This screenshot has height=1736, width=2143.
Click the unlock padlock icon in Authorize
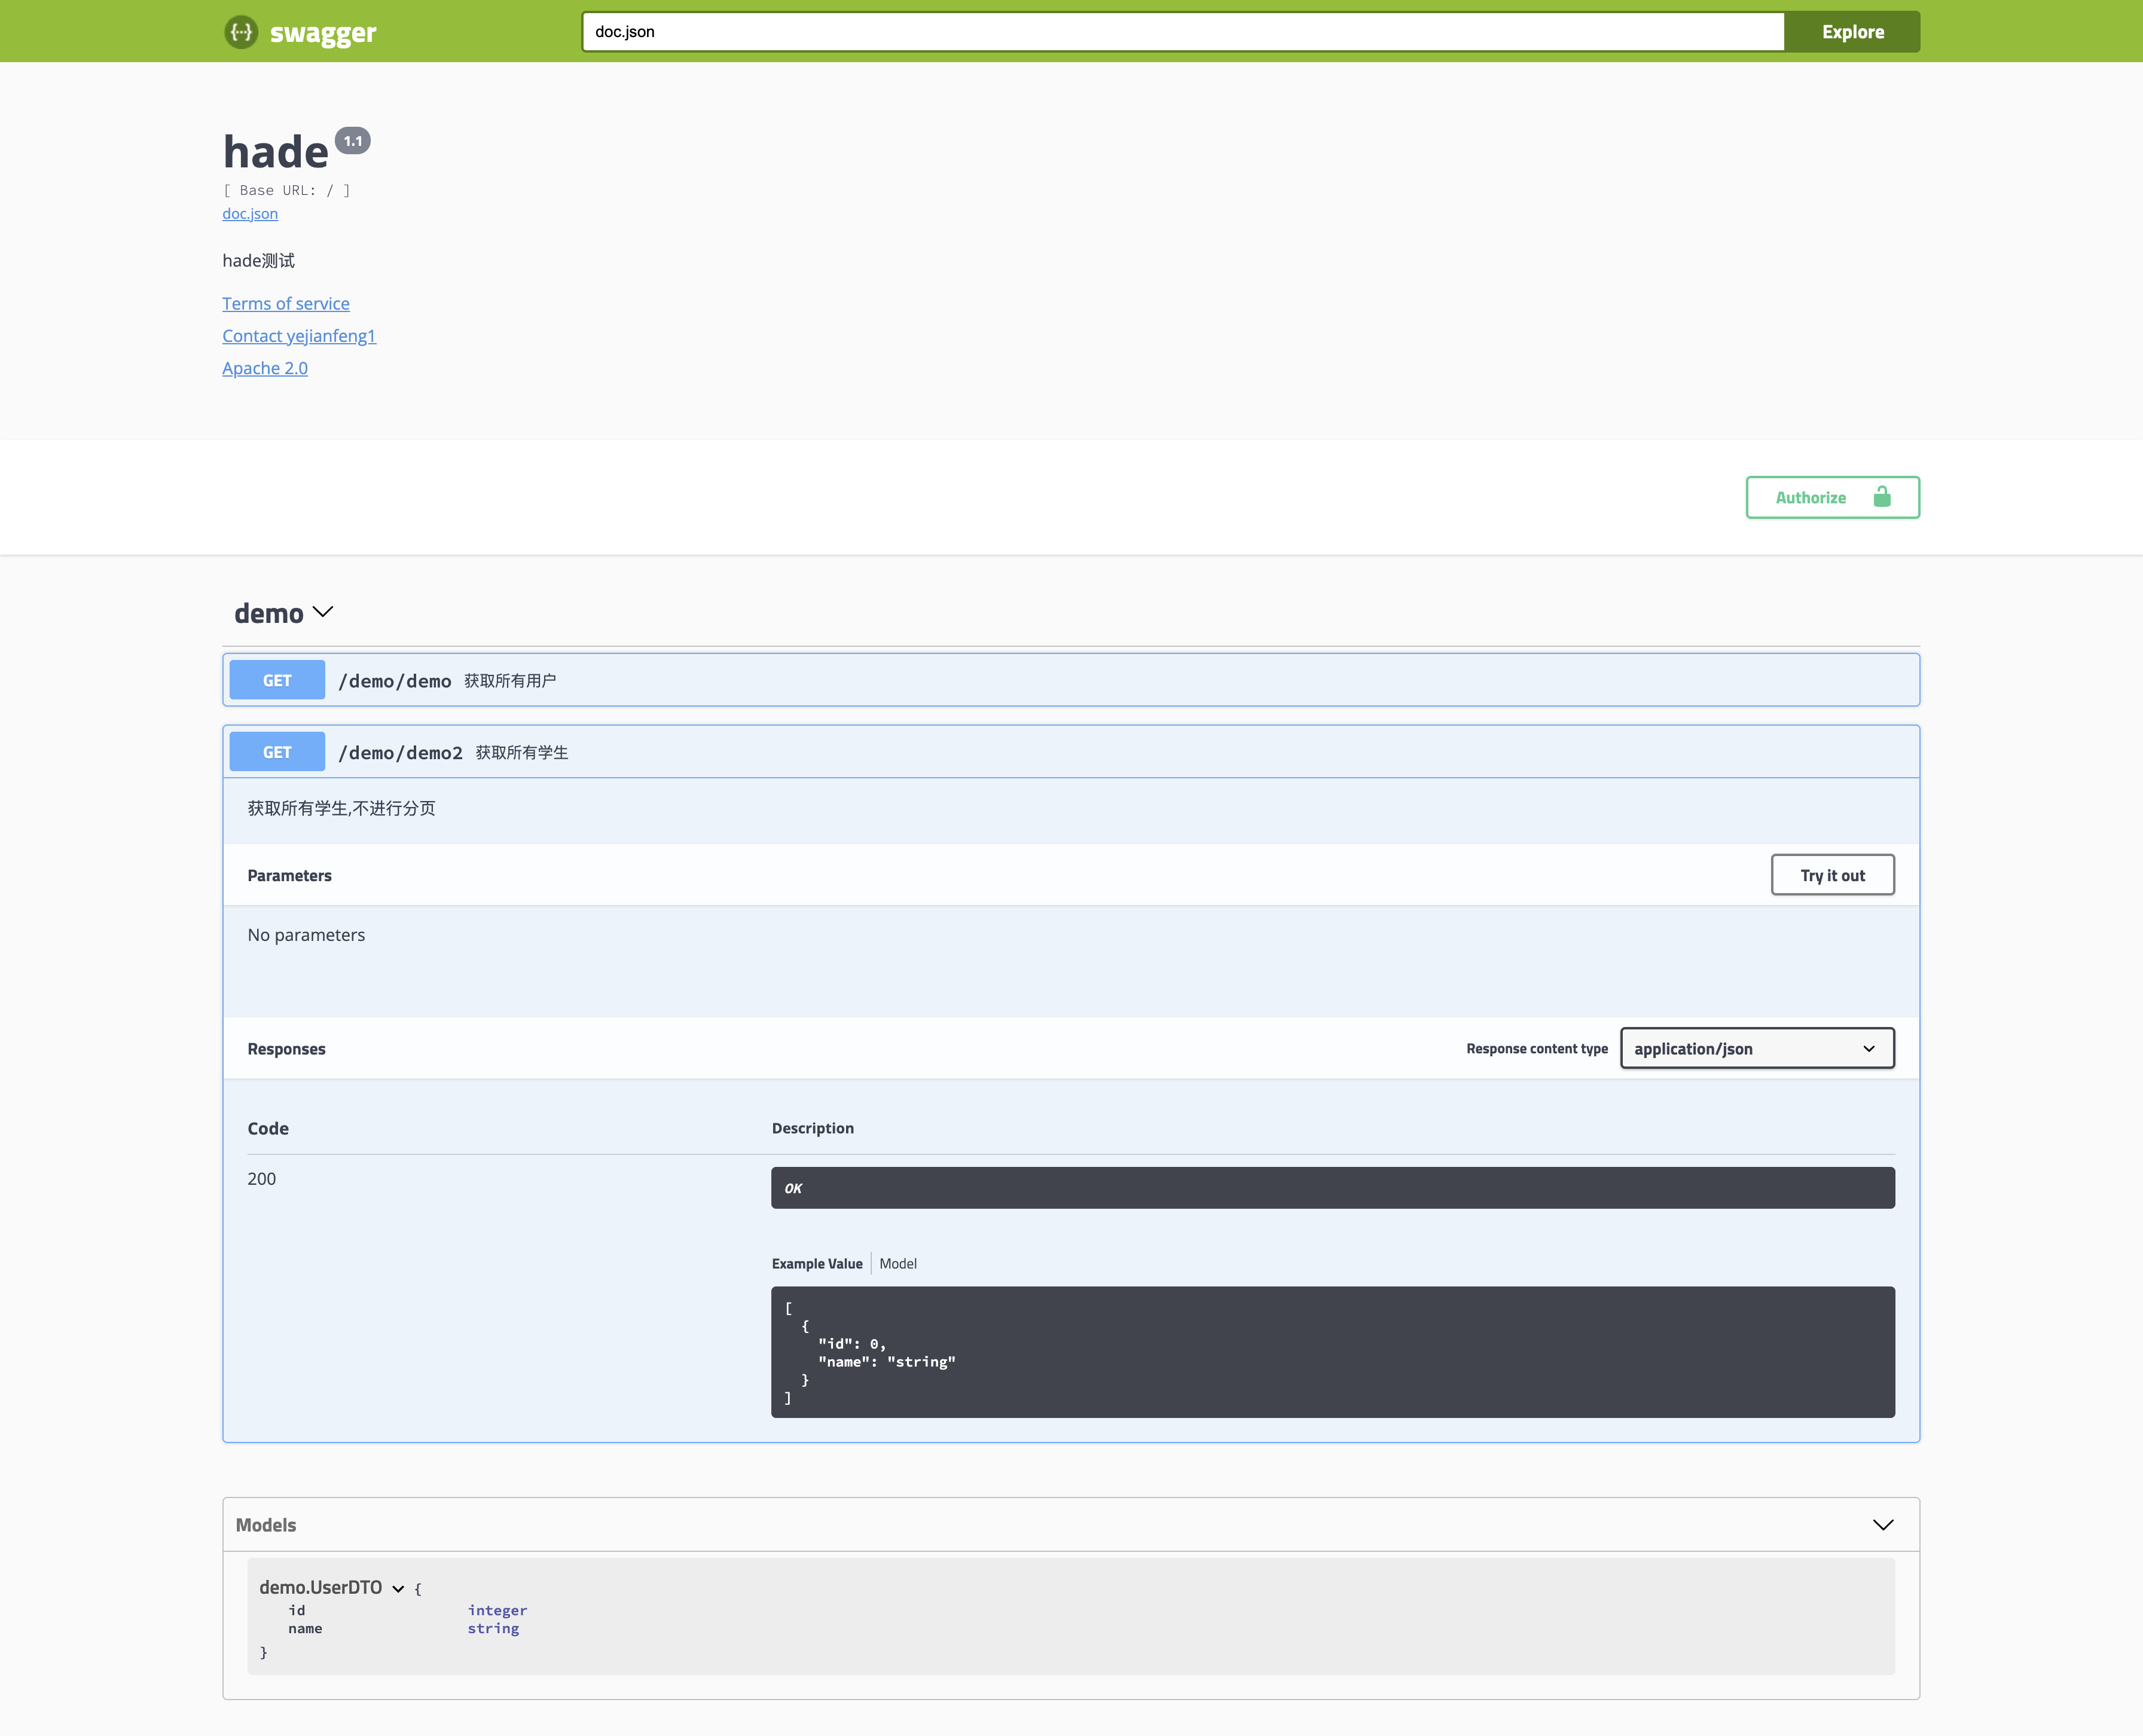coord(1882,497)
